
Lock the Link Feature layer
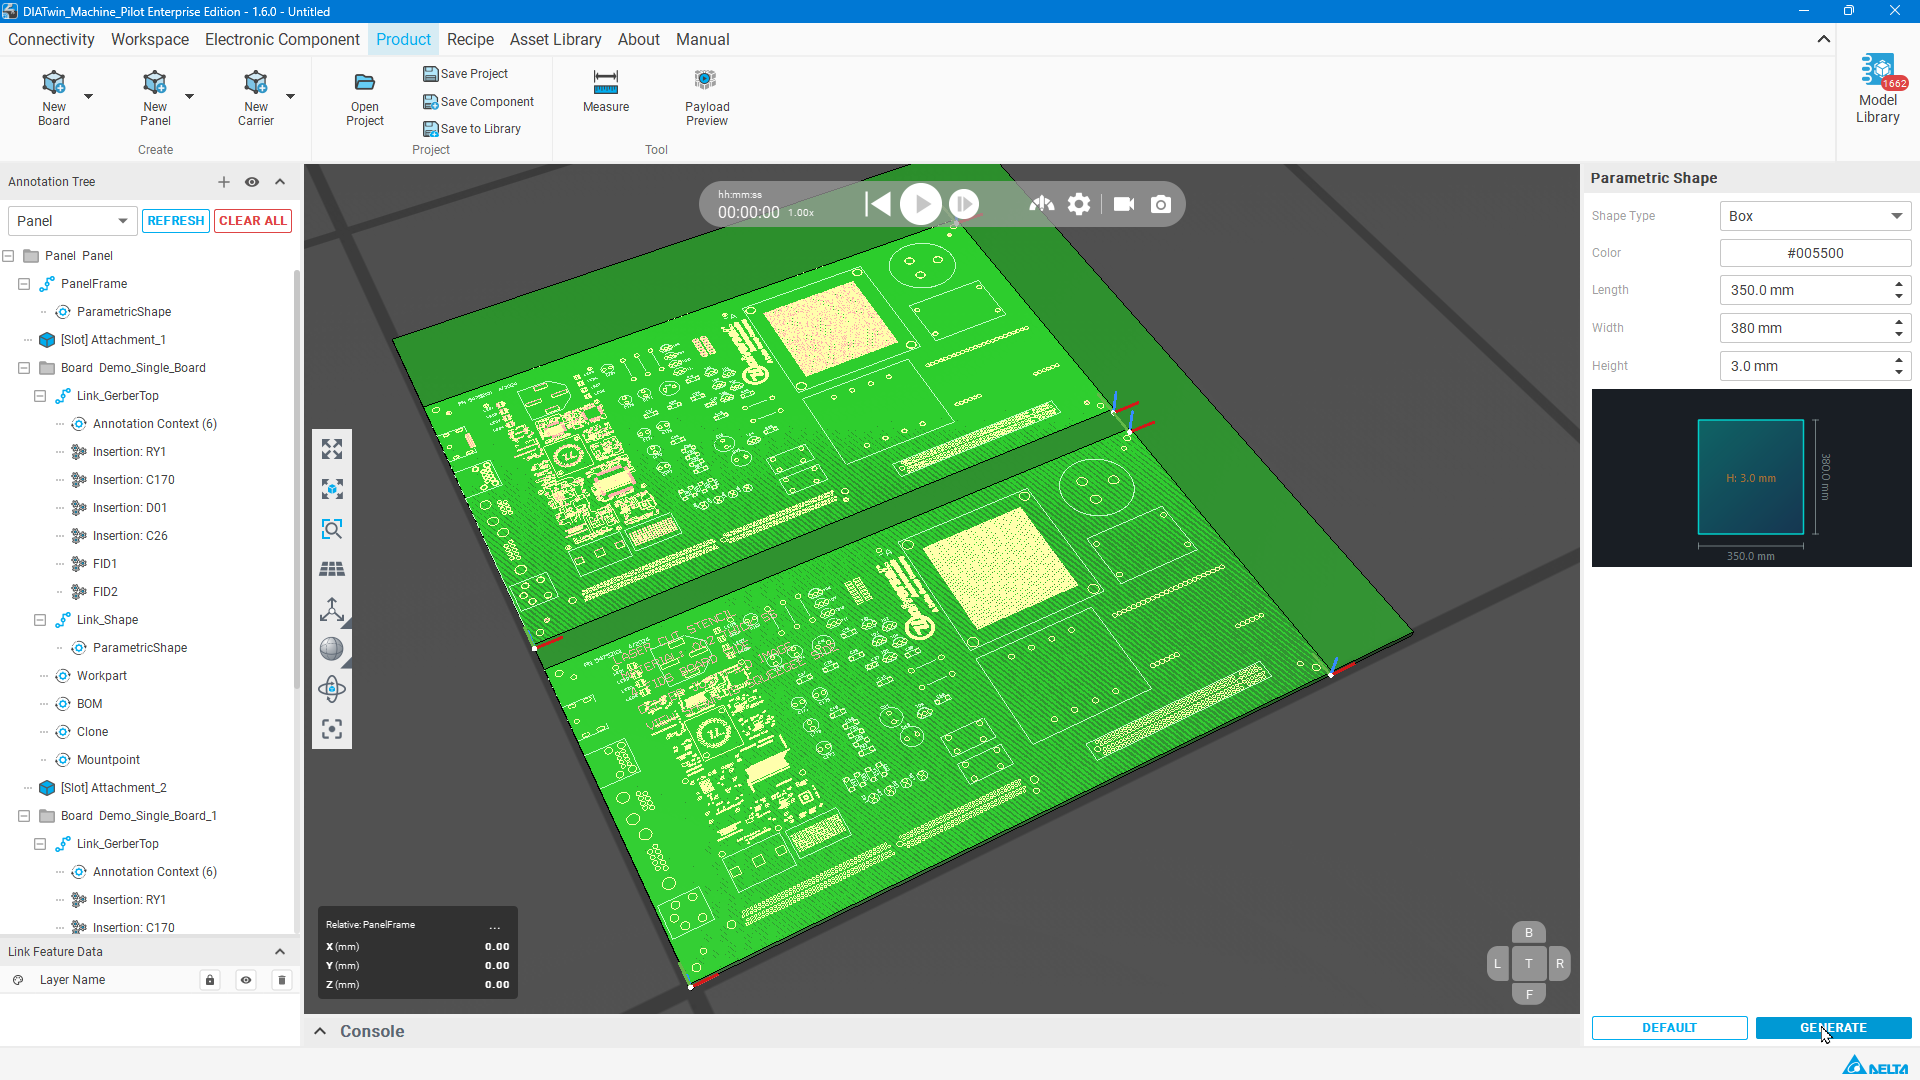210,980
